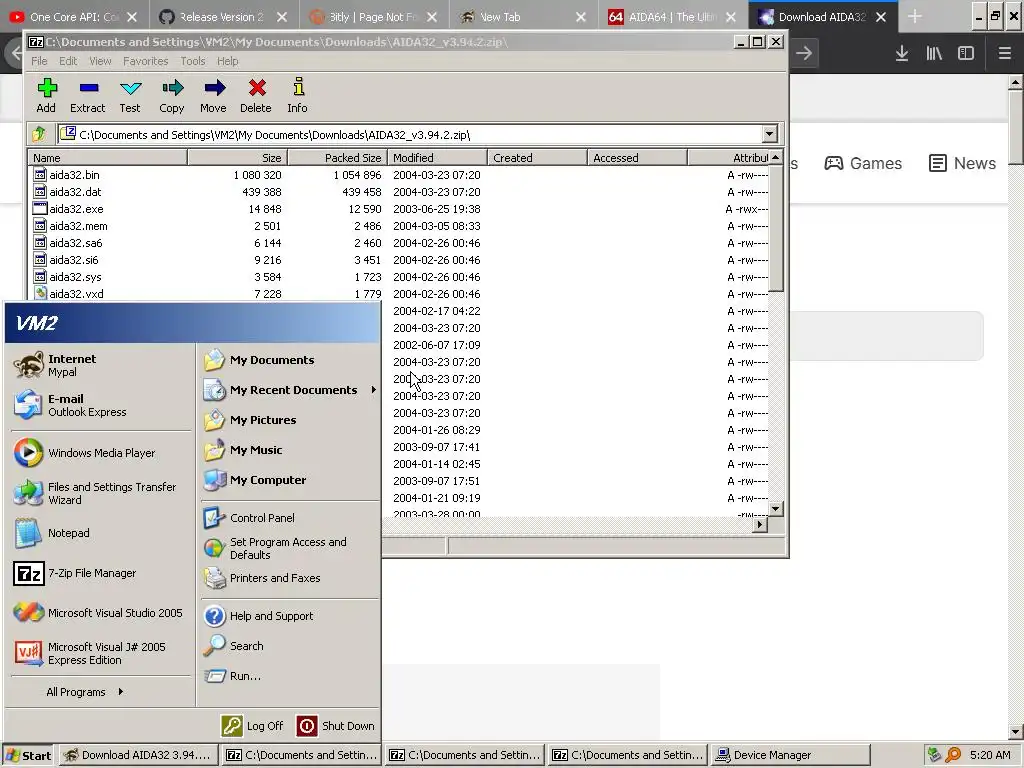
Task: Click the Move toolbar icon
Action: pyautogui.click(x=214, y=95)
